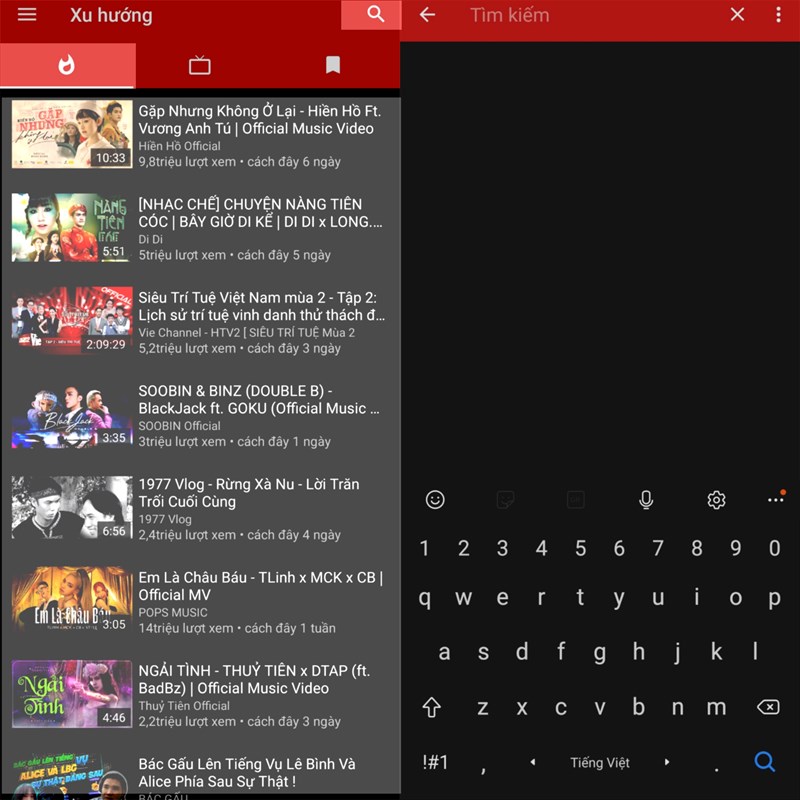Image resolution: width=800 pixels, height=800 pixels.
Task: Tap the letter l key
Action: tap(755, 652)
